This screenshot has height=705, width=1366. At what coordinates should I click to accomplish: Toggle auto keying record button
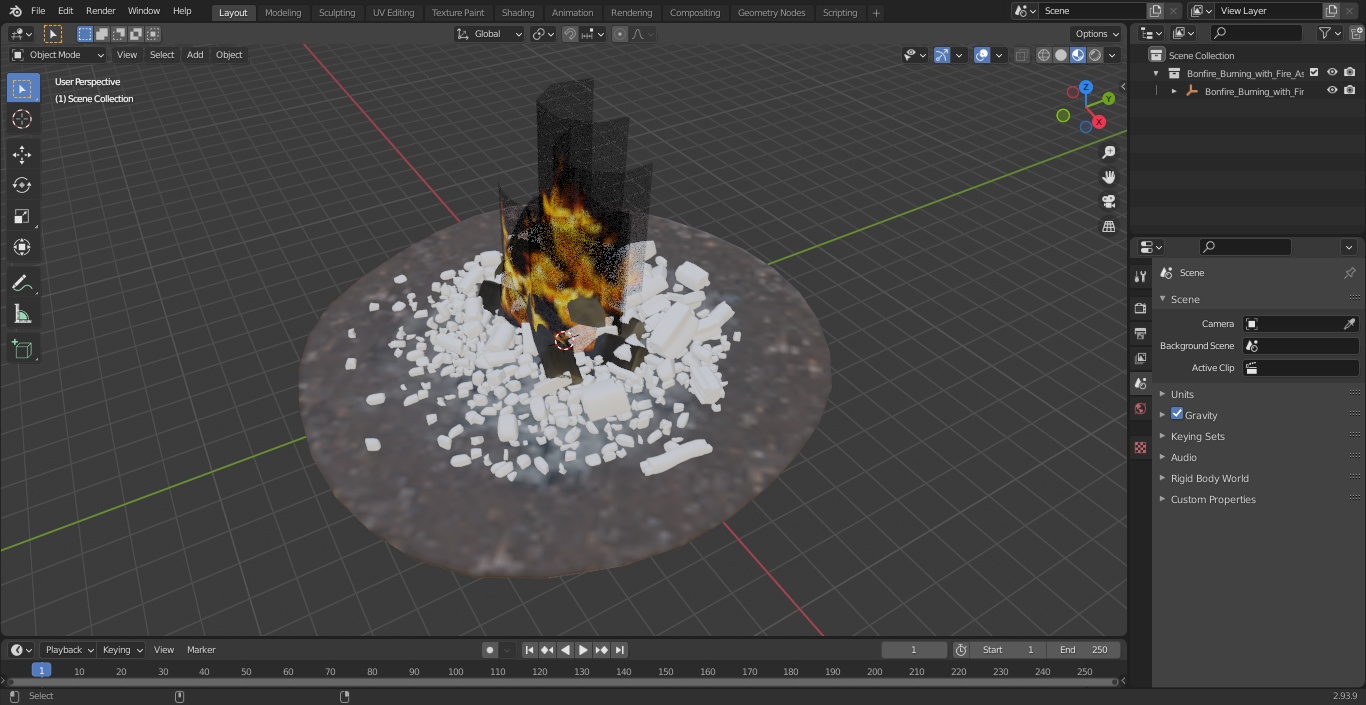pyautogui.click(x=490, y=650)
